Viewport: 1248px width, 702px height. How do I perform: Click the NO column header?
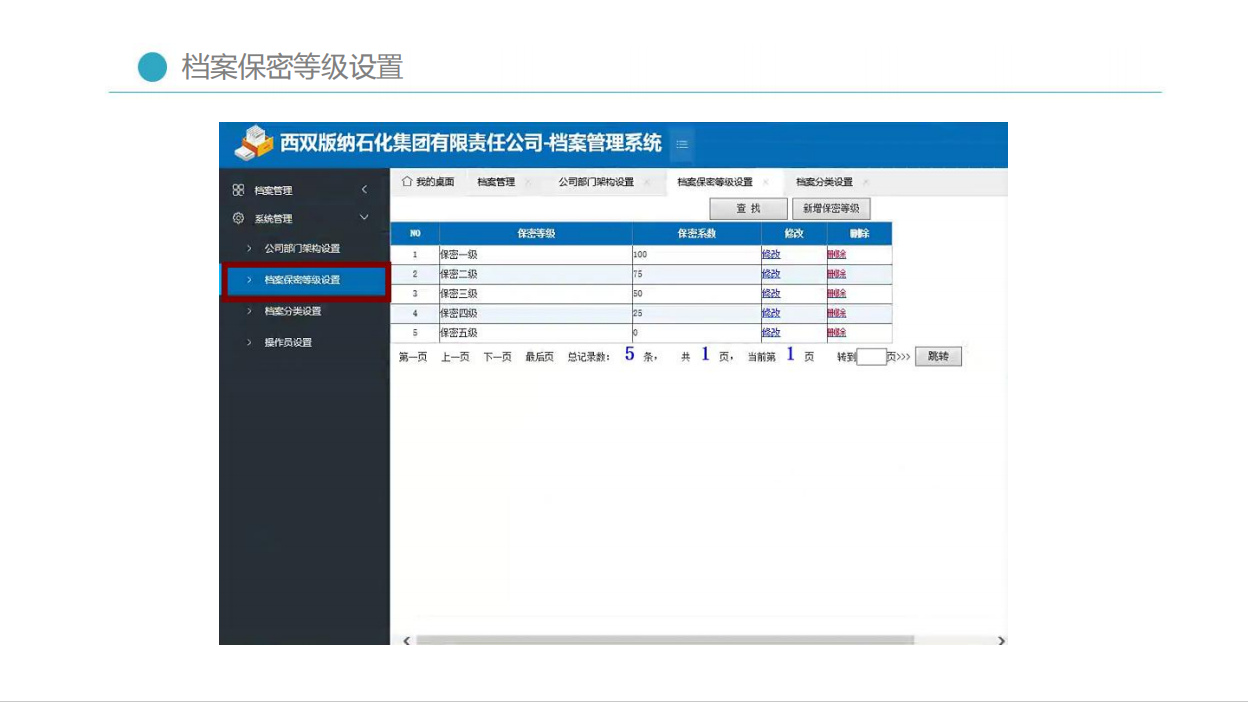point(415,233)
